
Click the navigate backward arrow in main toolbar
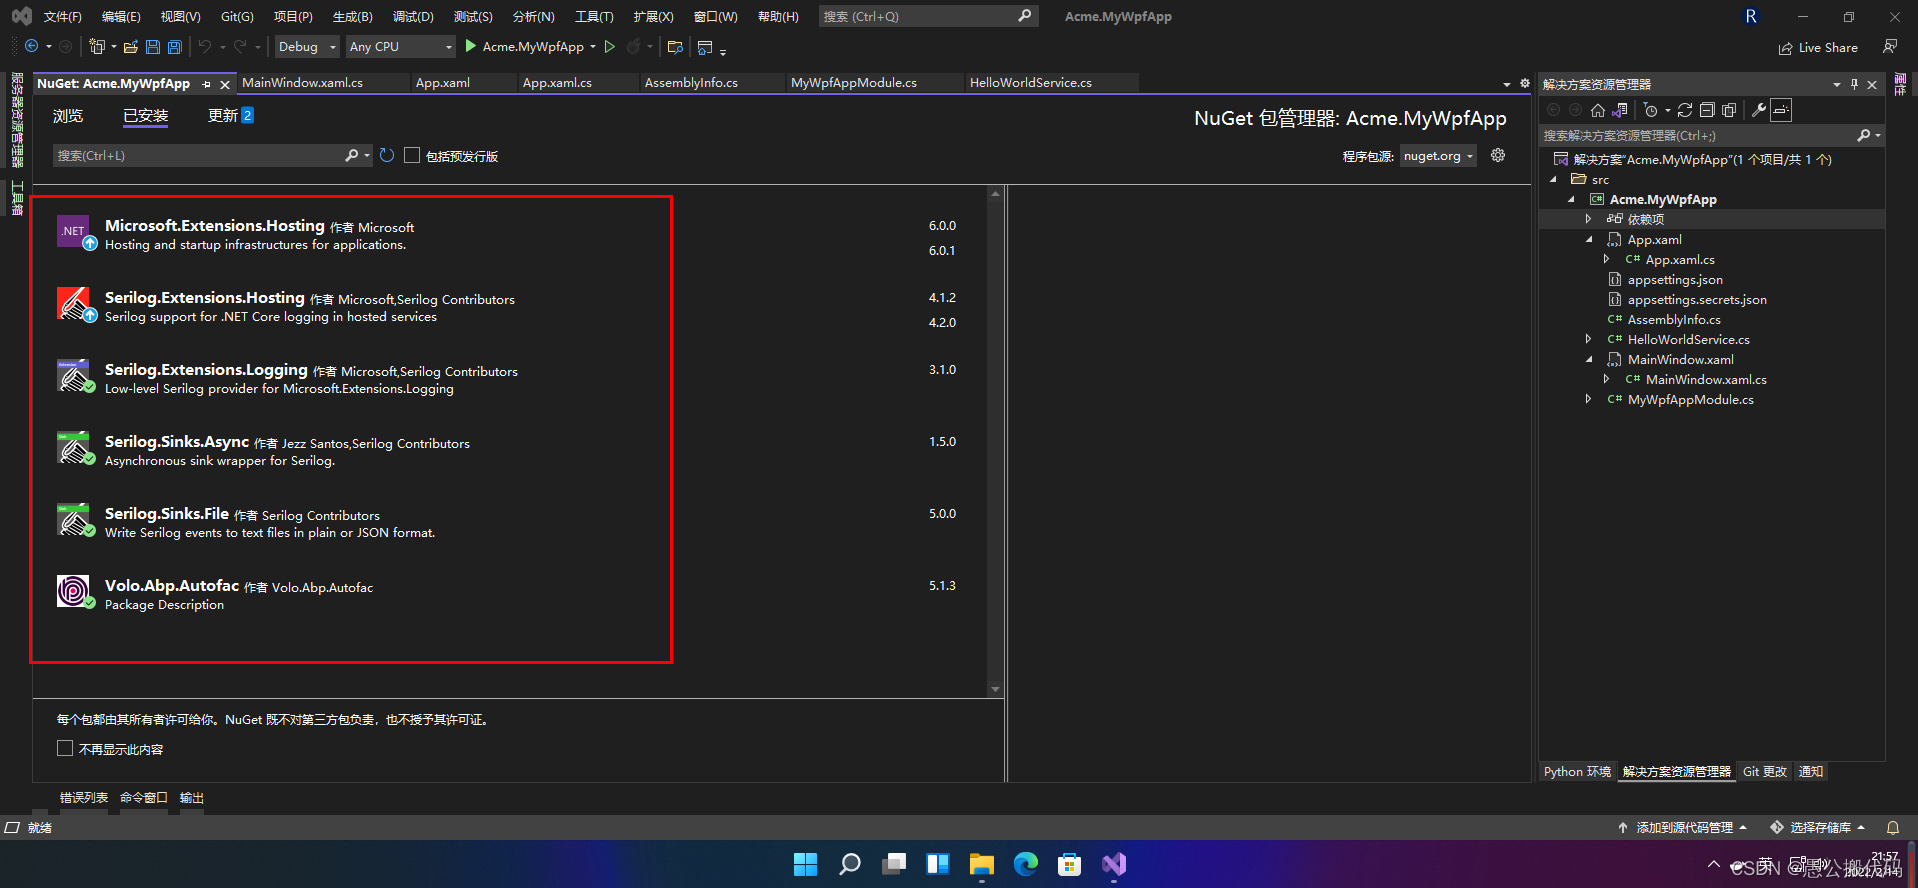[32, 46]
